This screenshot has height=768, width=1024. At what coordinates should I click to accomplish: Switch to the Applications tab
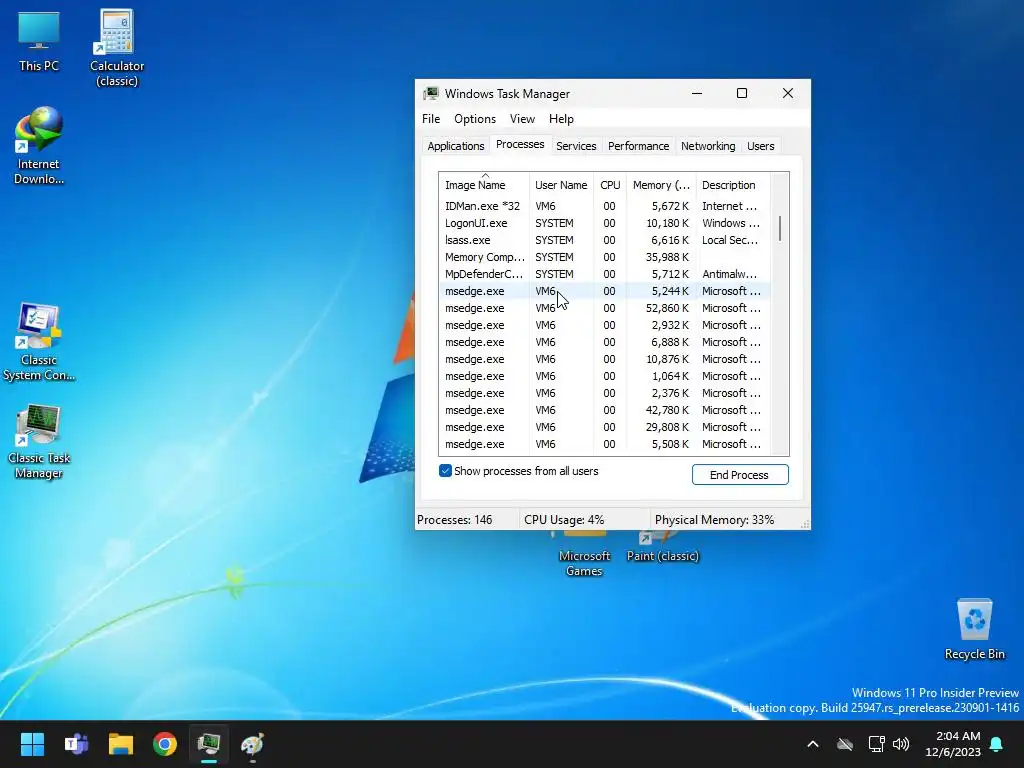point(456,146)
